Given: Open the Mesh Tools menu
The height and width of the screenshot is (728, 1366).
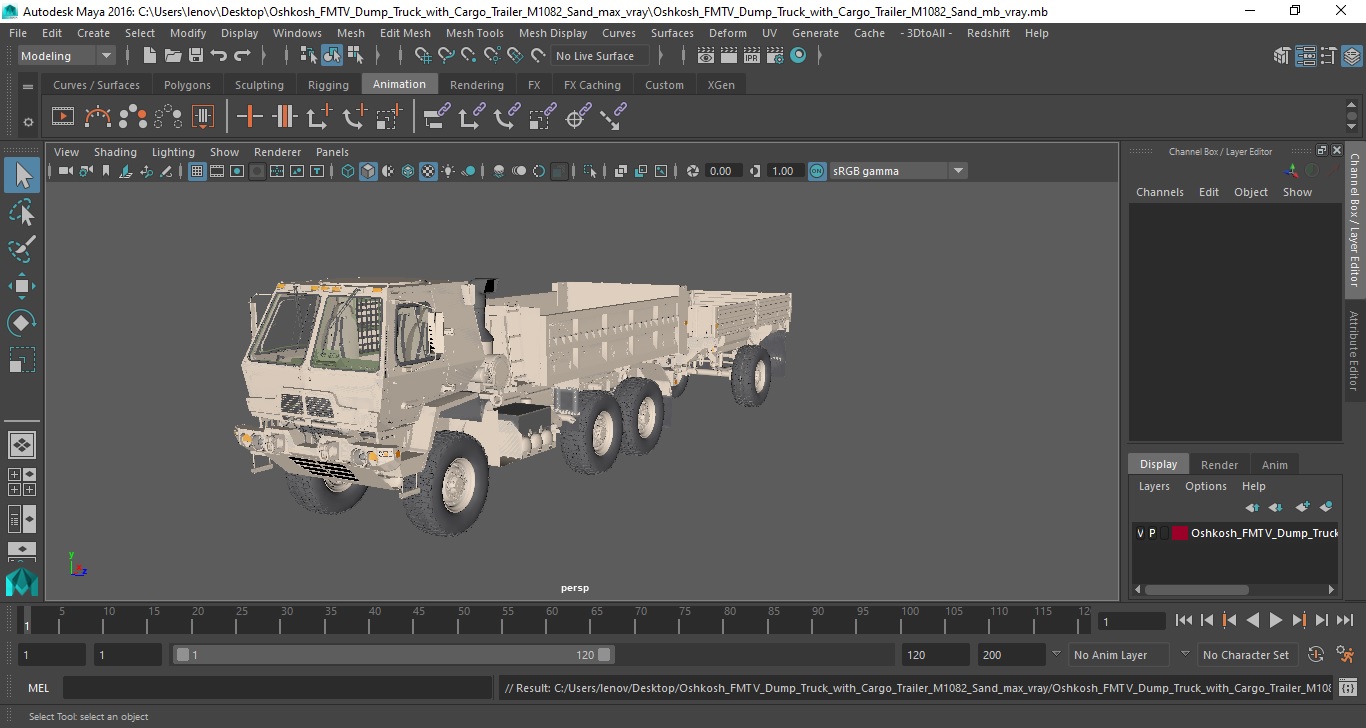Looking at the screenshot, I should tap(474, 33).
